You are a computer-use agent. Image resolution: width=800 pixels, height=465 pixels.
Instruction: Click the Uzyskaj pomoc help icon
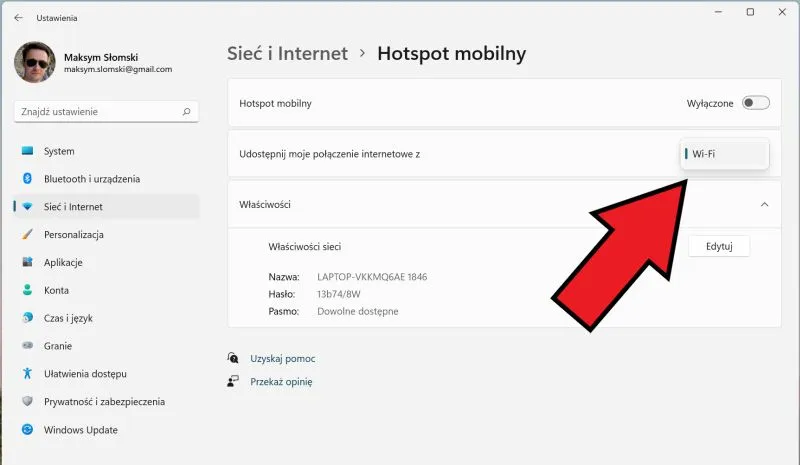(x=233, y=358)
